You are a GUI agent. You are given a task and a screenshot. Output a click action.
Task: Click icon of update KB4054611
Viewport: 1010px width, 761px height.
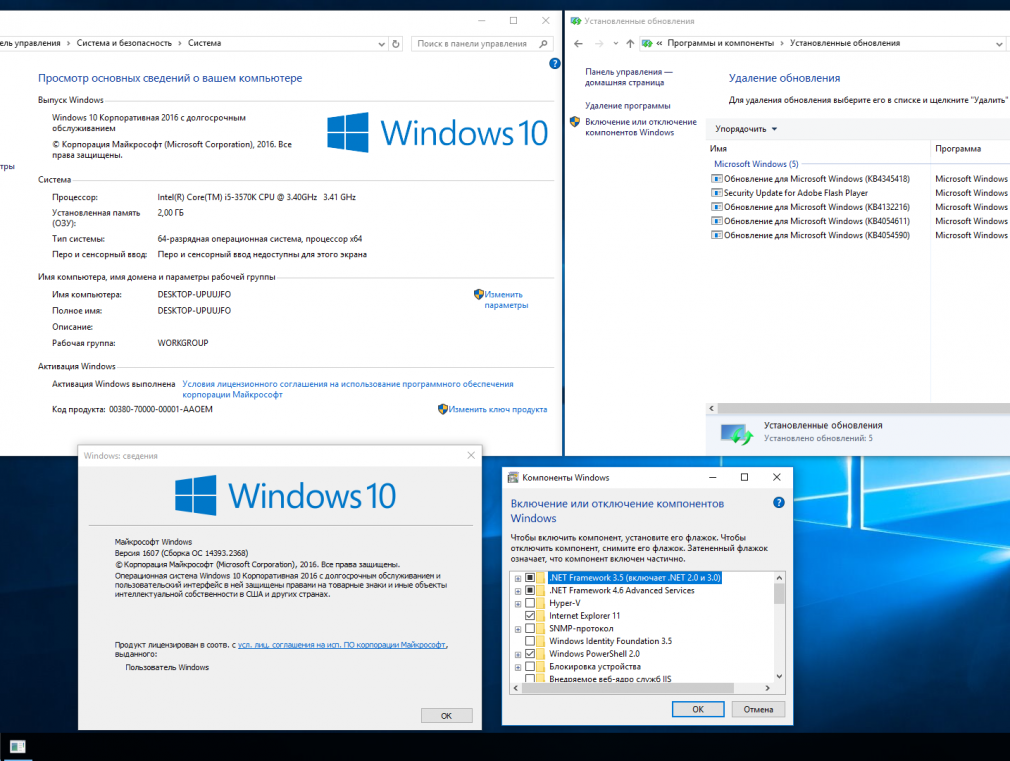click(716, 221)
